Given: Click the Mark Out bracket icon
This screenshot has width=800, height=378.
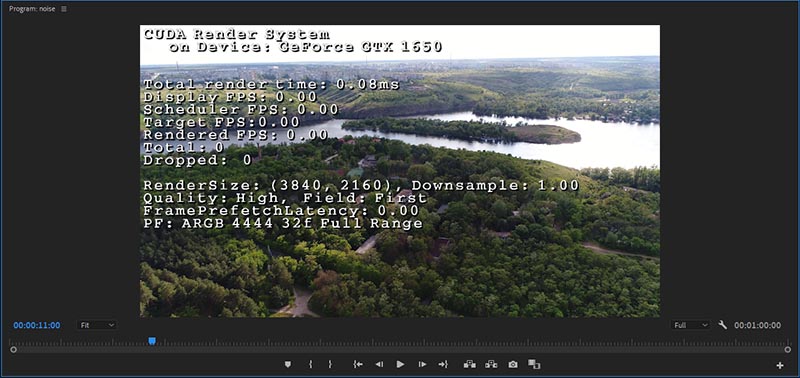Looking at the screenshot, I should click(x=330, y=364).
